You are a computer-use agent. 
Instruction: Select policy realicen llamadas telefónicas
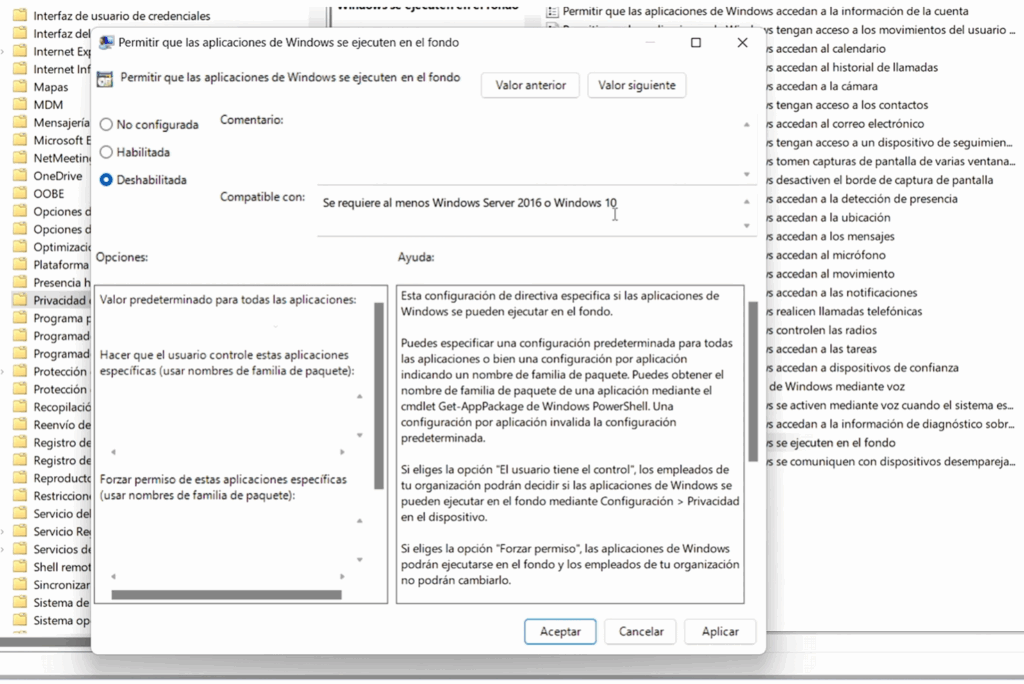(x=844, y=312)
